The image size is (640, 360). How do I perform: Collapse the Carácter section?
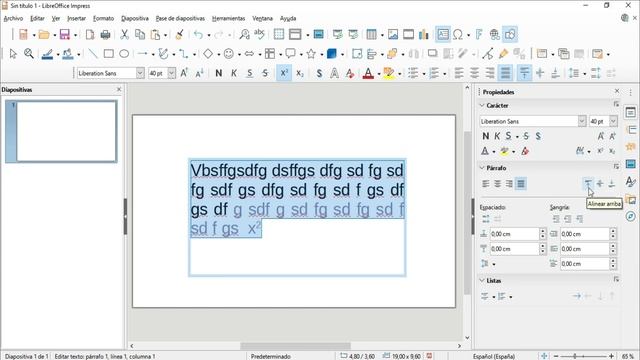[x=482, y=105]
